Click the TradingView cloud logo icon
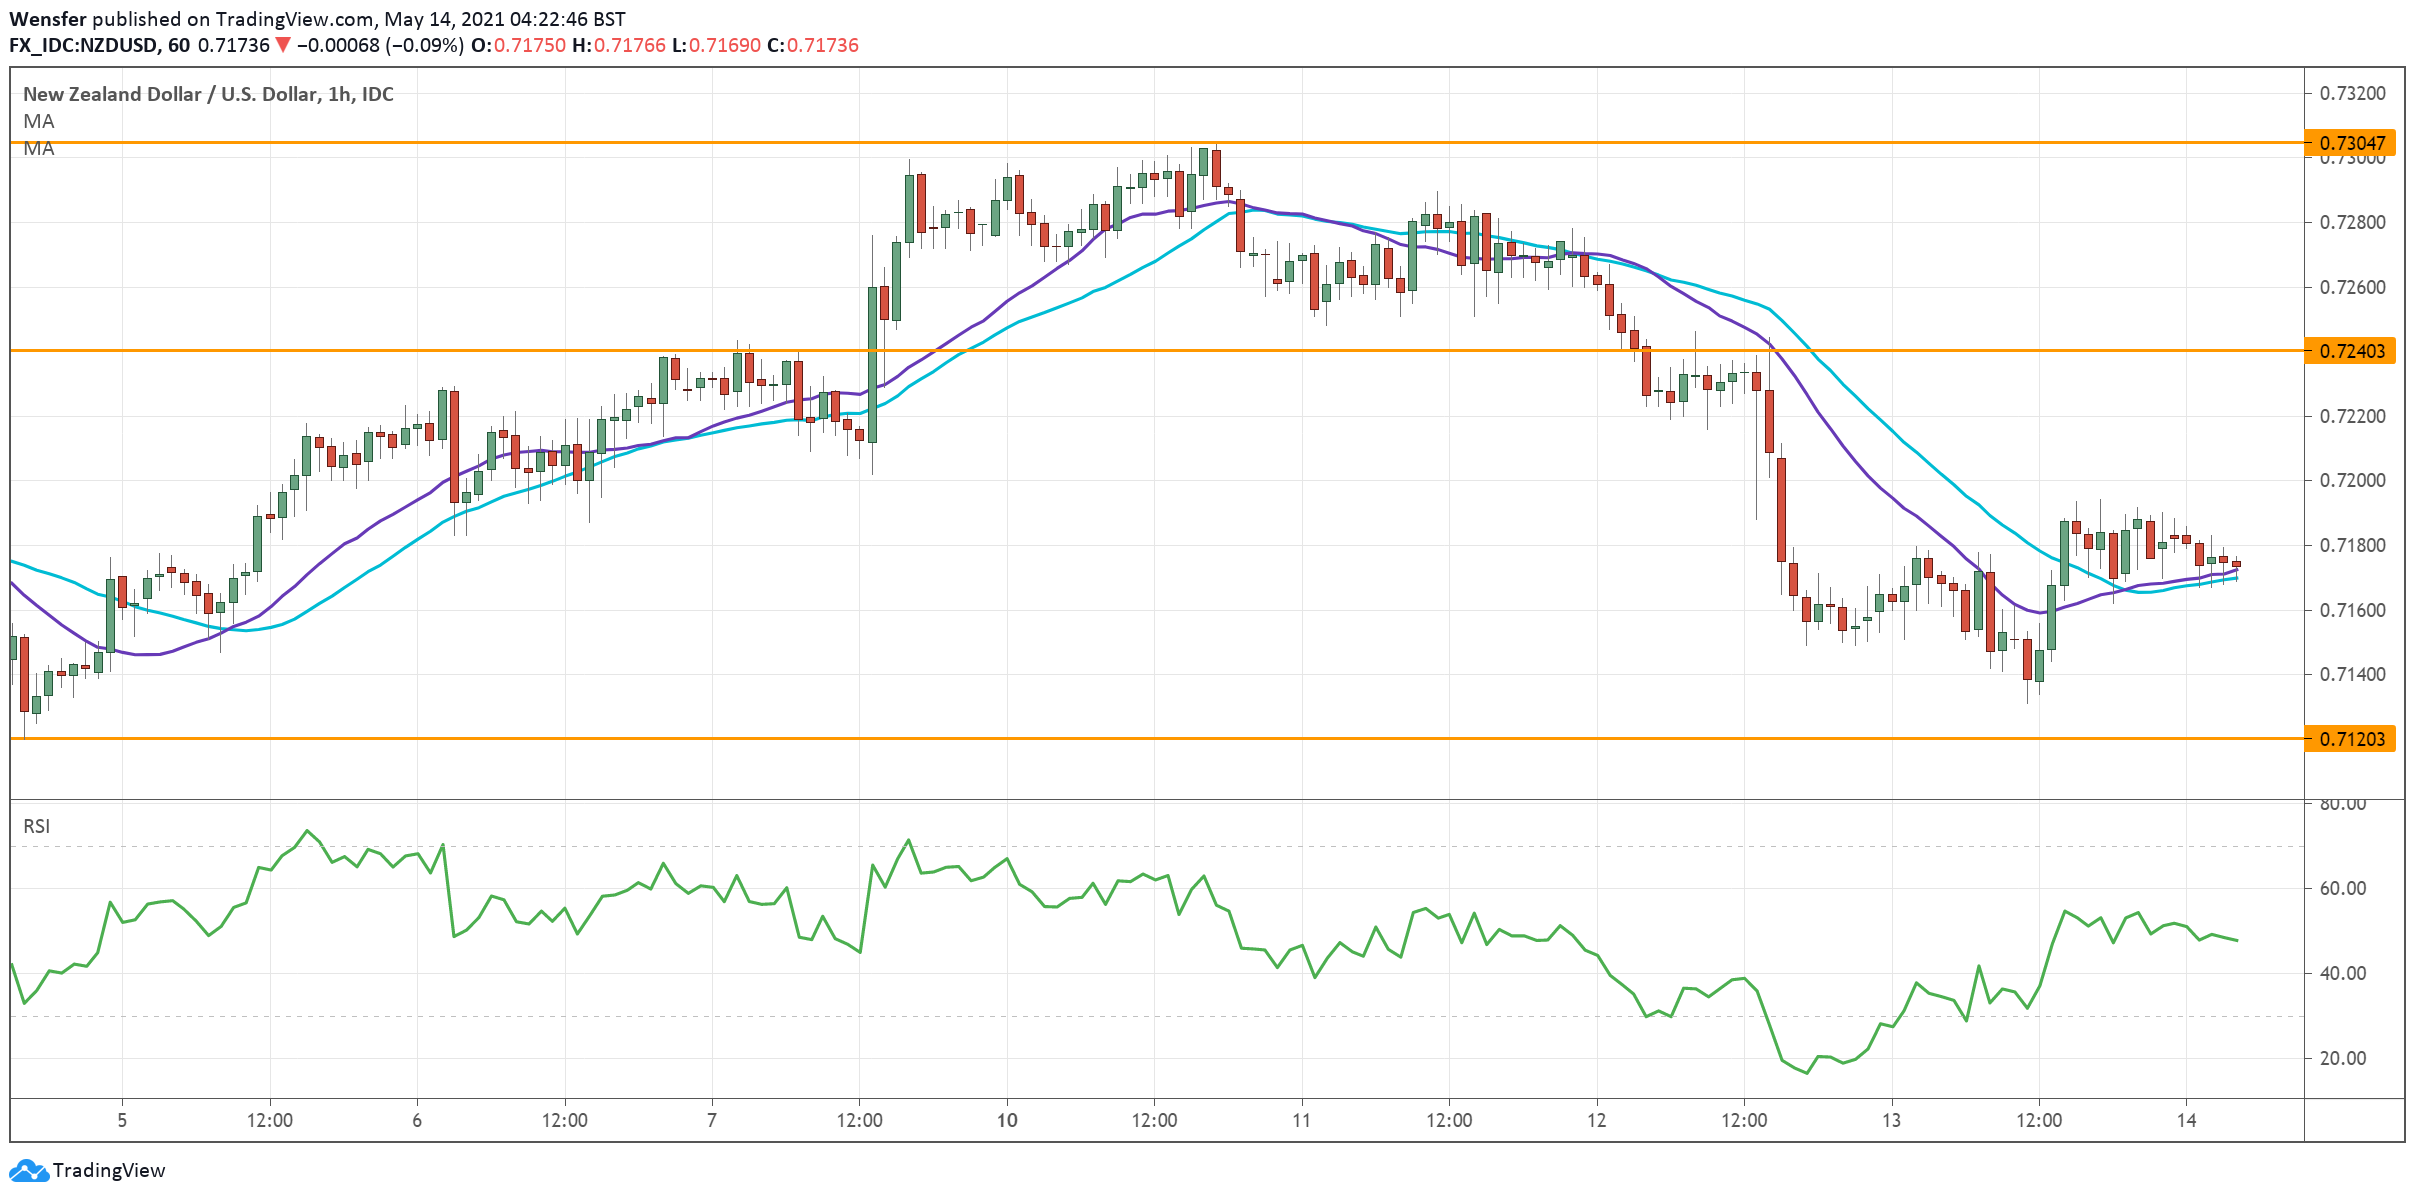 point(28,1170)
